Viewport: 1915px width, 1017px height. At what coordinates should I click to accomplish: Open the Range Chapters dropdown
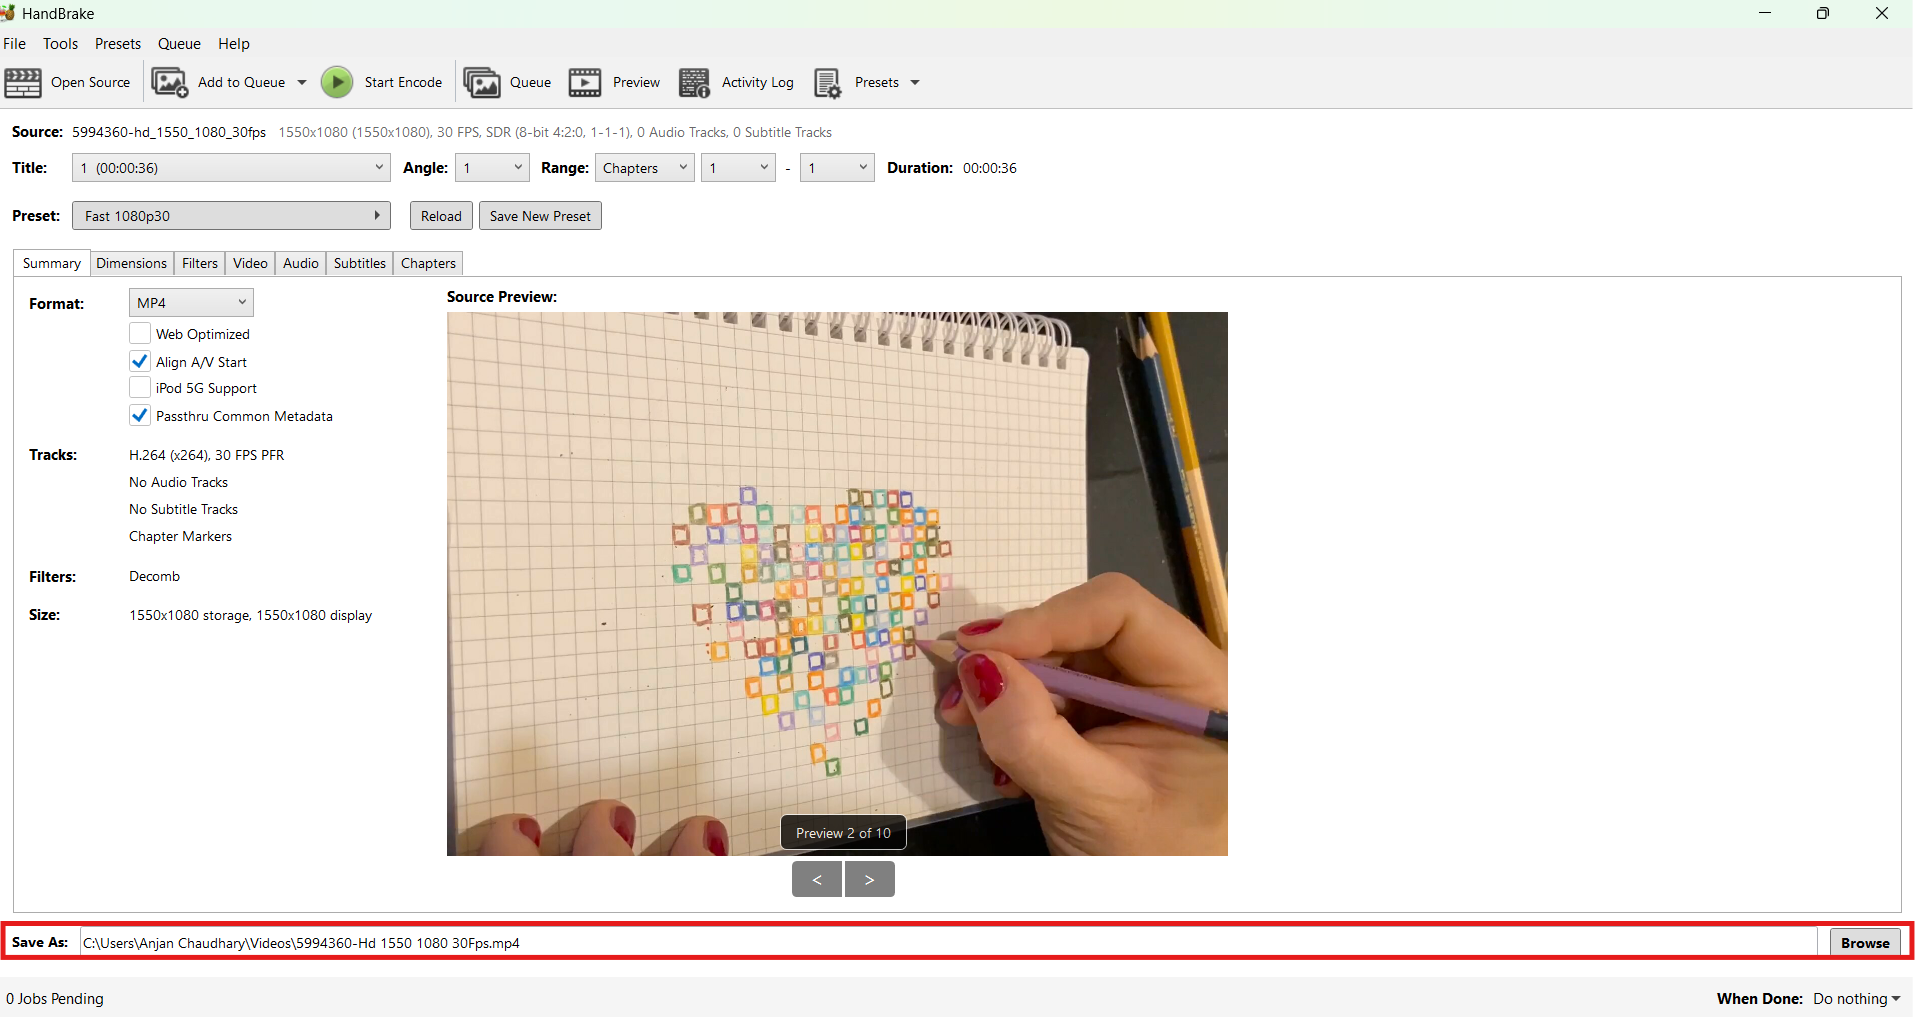click(x=645, y=168)
